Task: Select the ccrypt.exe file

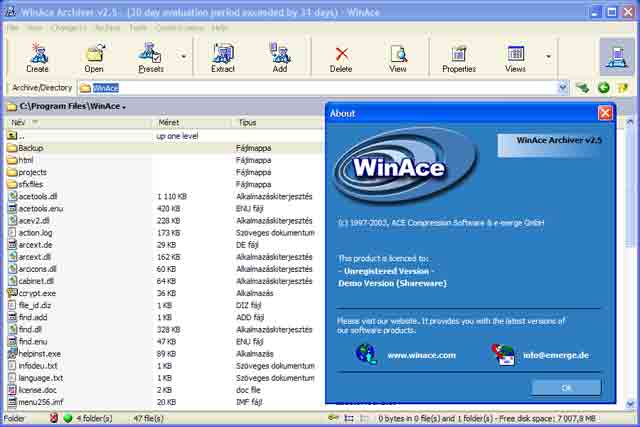Action: tap(164, 293)
